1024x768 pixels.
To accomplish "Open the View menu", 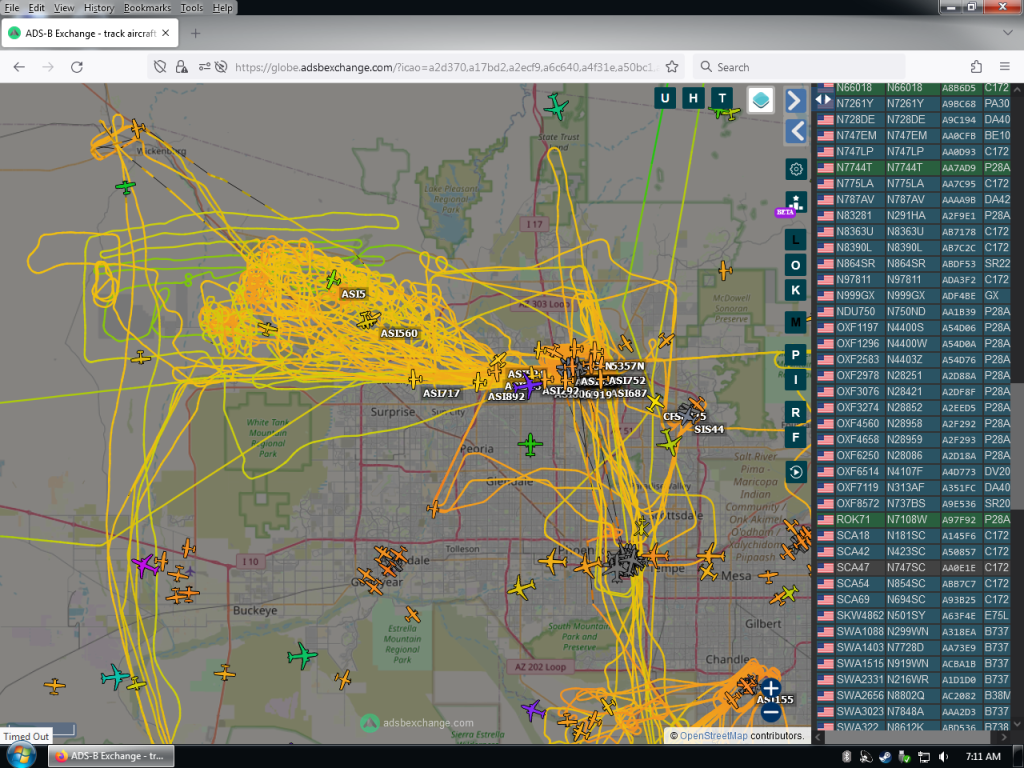I will (x=64, y=8).
